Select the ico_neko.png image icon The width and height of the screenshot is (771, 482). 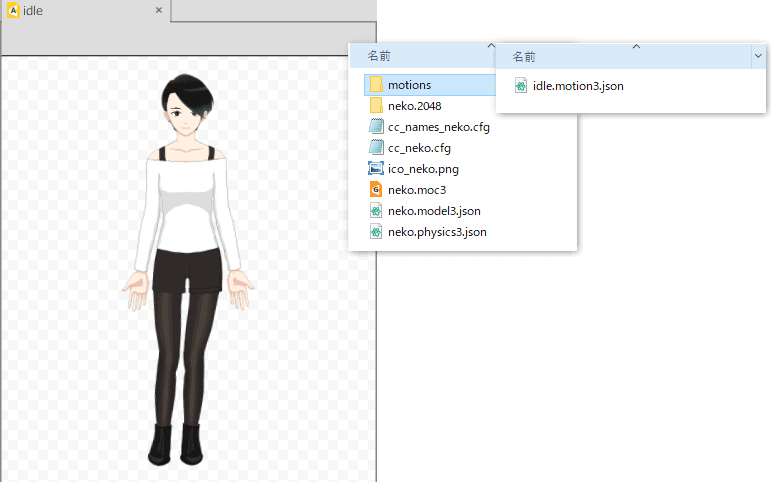click(x=376, y=169)
